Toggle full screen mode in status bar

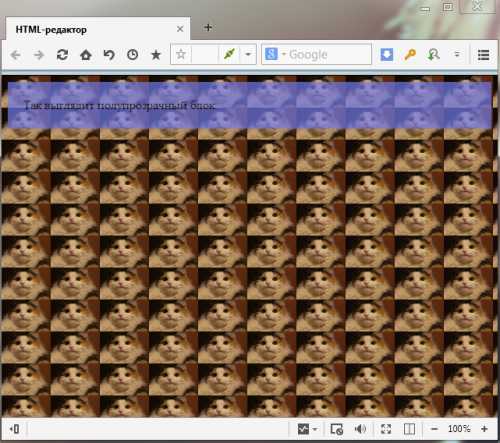tap(386, 429)
